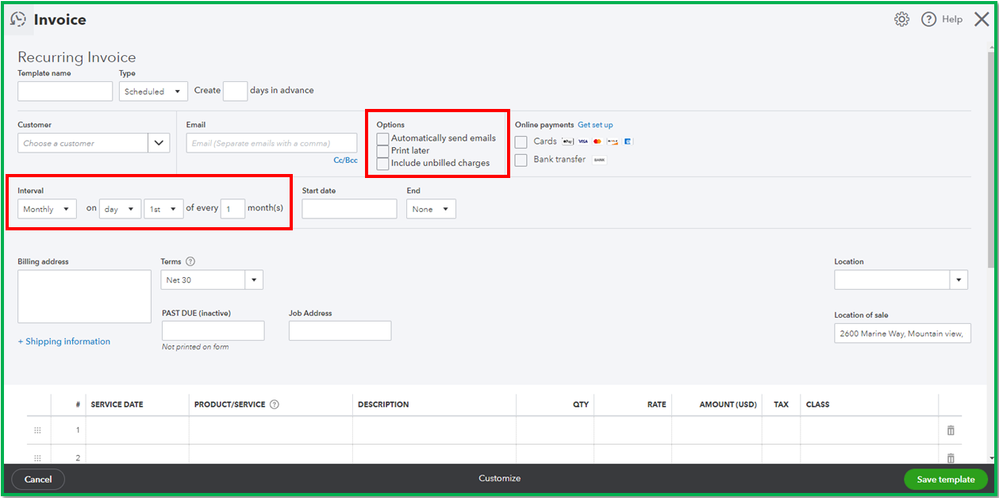Check the Print later option

pos(382,151)
